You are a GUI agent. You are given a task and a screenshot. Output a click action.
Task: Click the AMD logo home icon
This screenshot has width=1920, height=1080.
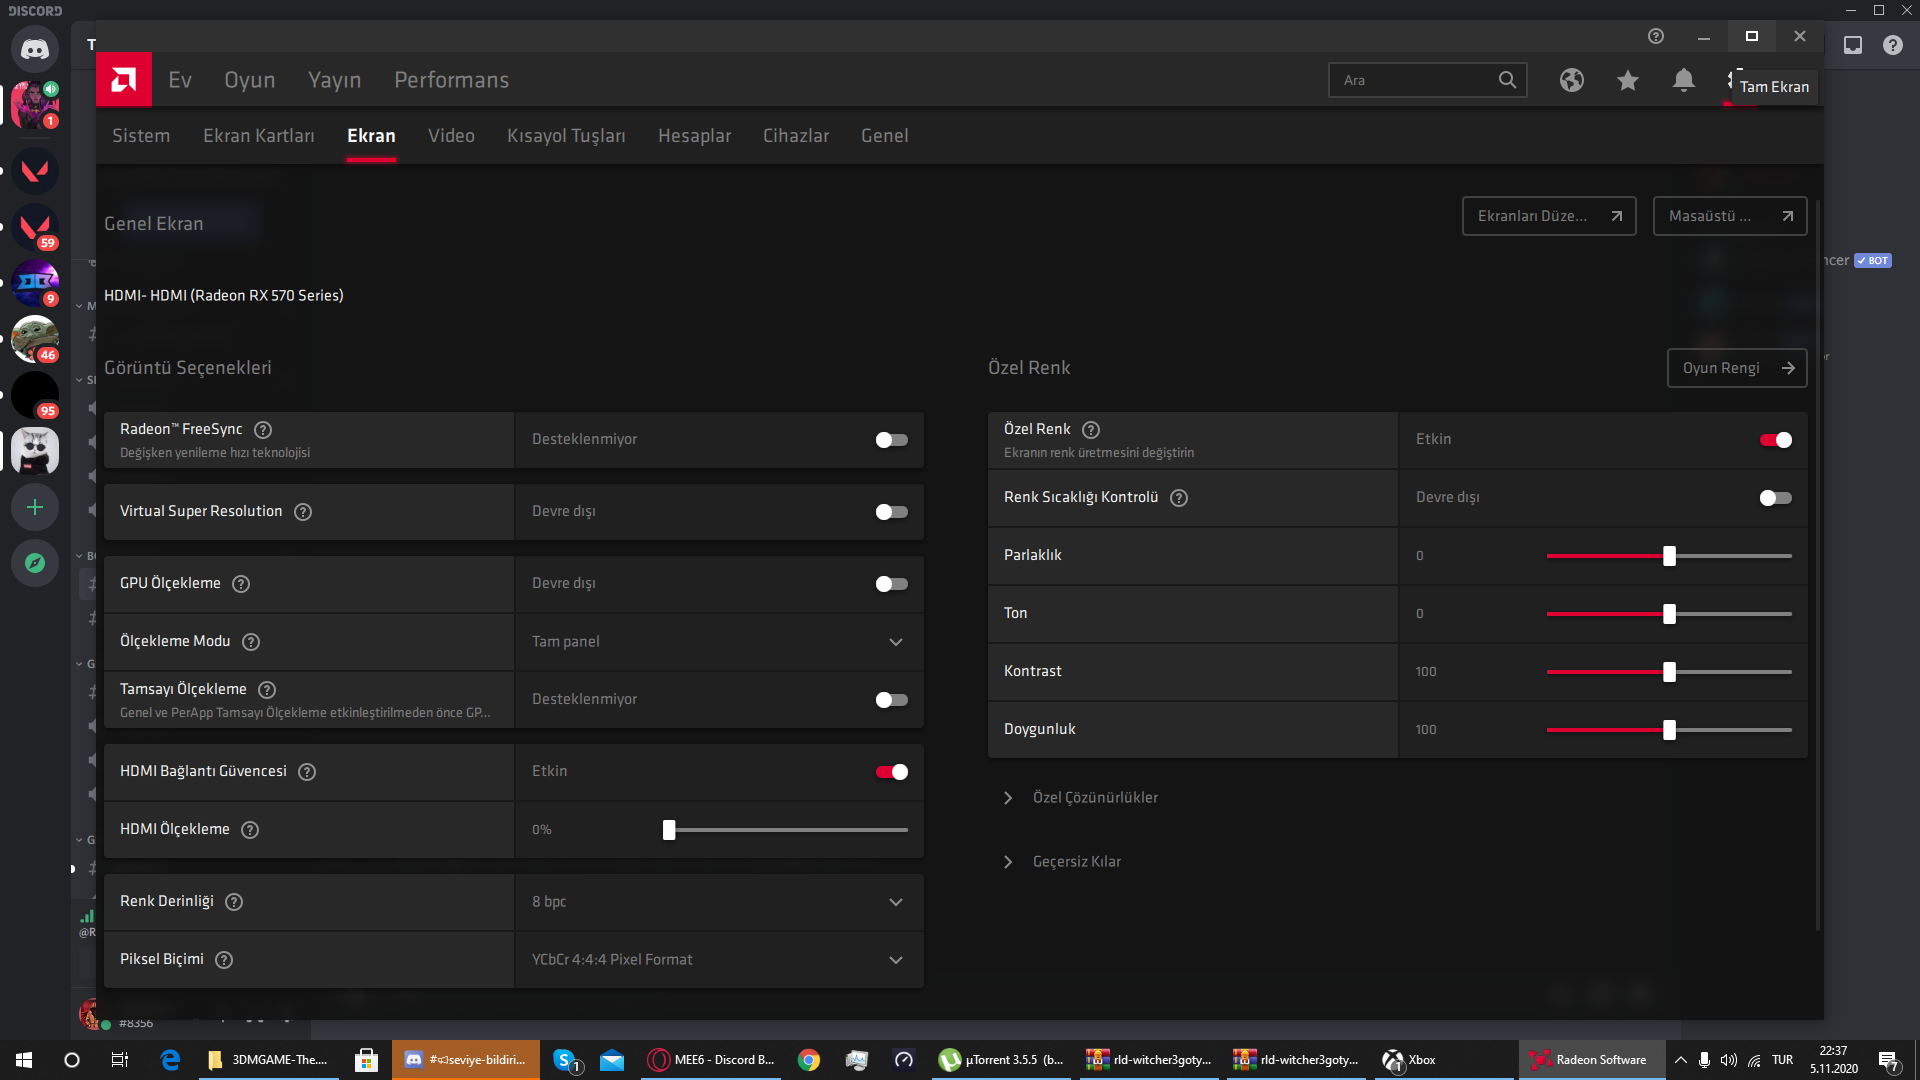(x=124, y=80)
